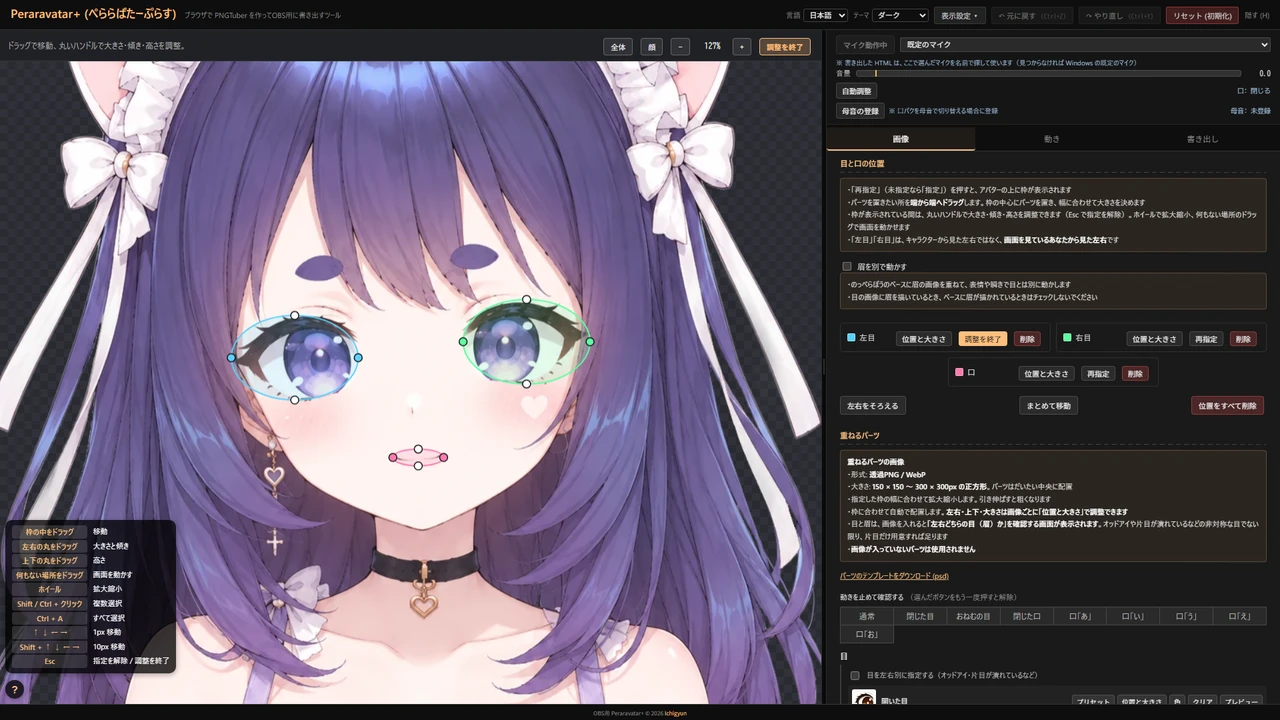Image resolution: width=1280 pixels, height=720 pixels.
Task: Switch to the 書き出し tab
Action: coord(1202,139)
